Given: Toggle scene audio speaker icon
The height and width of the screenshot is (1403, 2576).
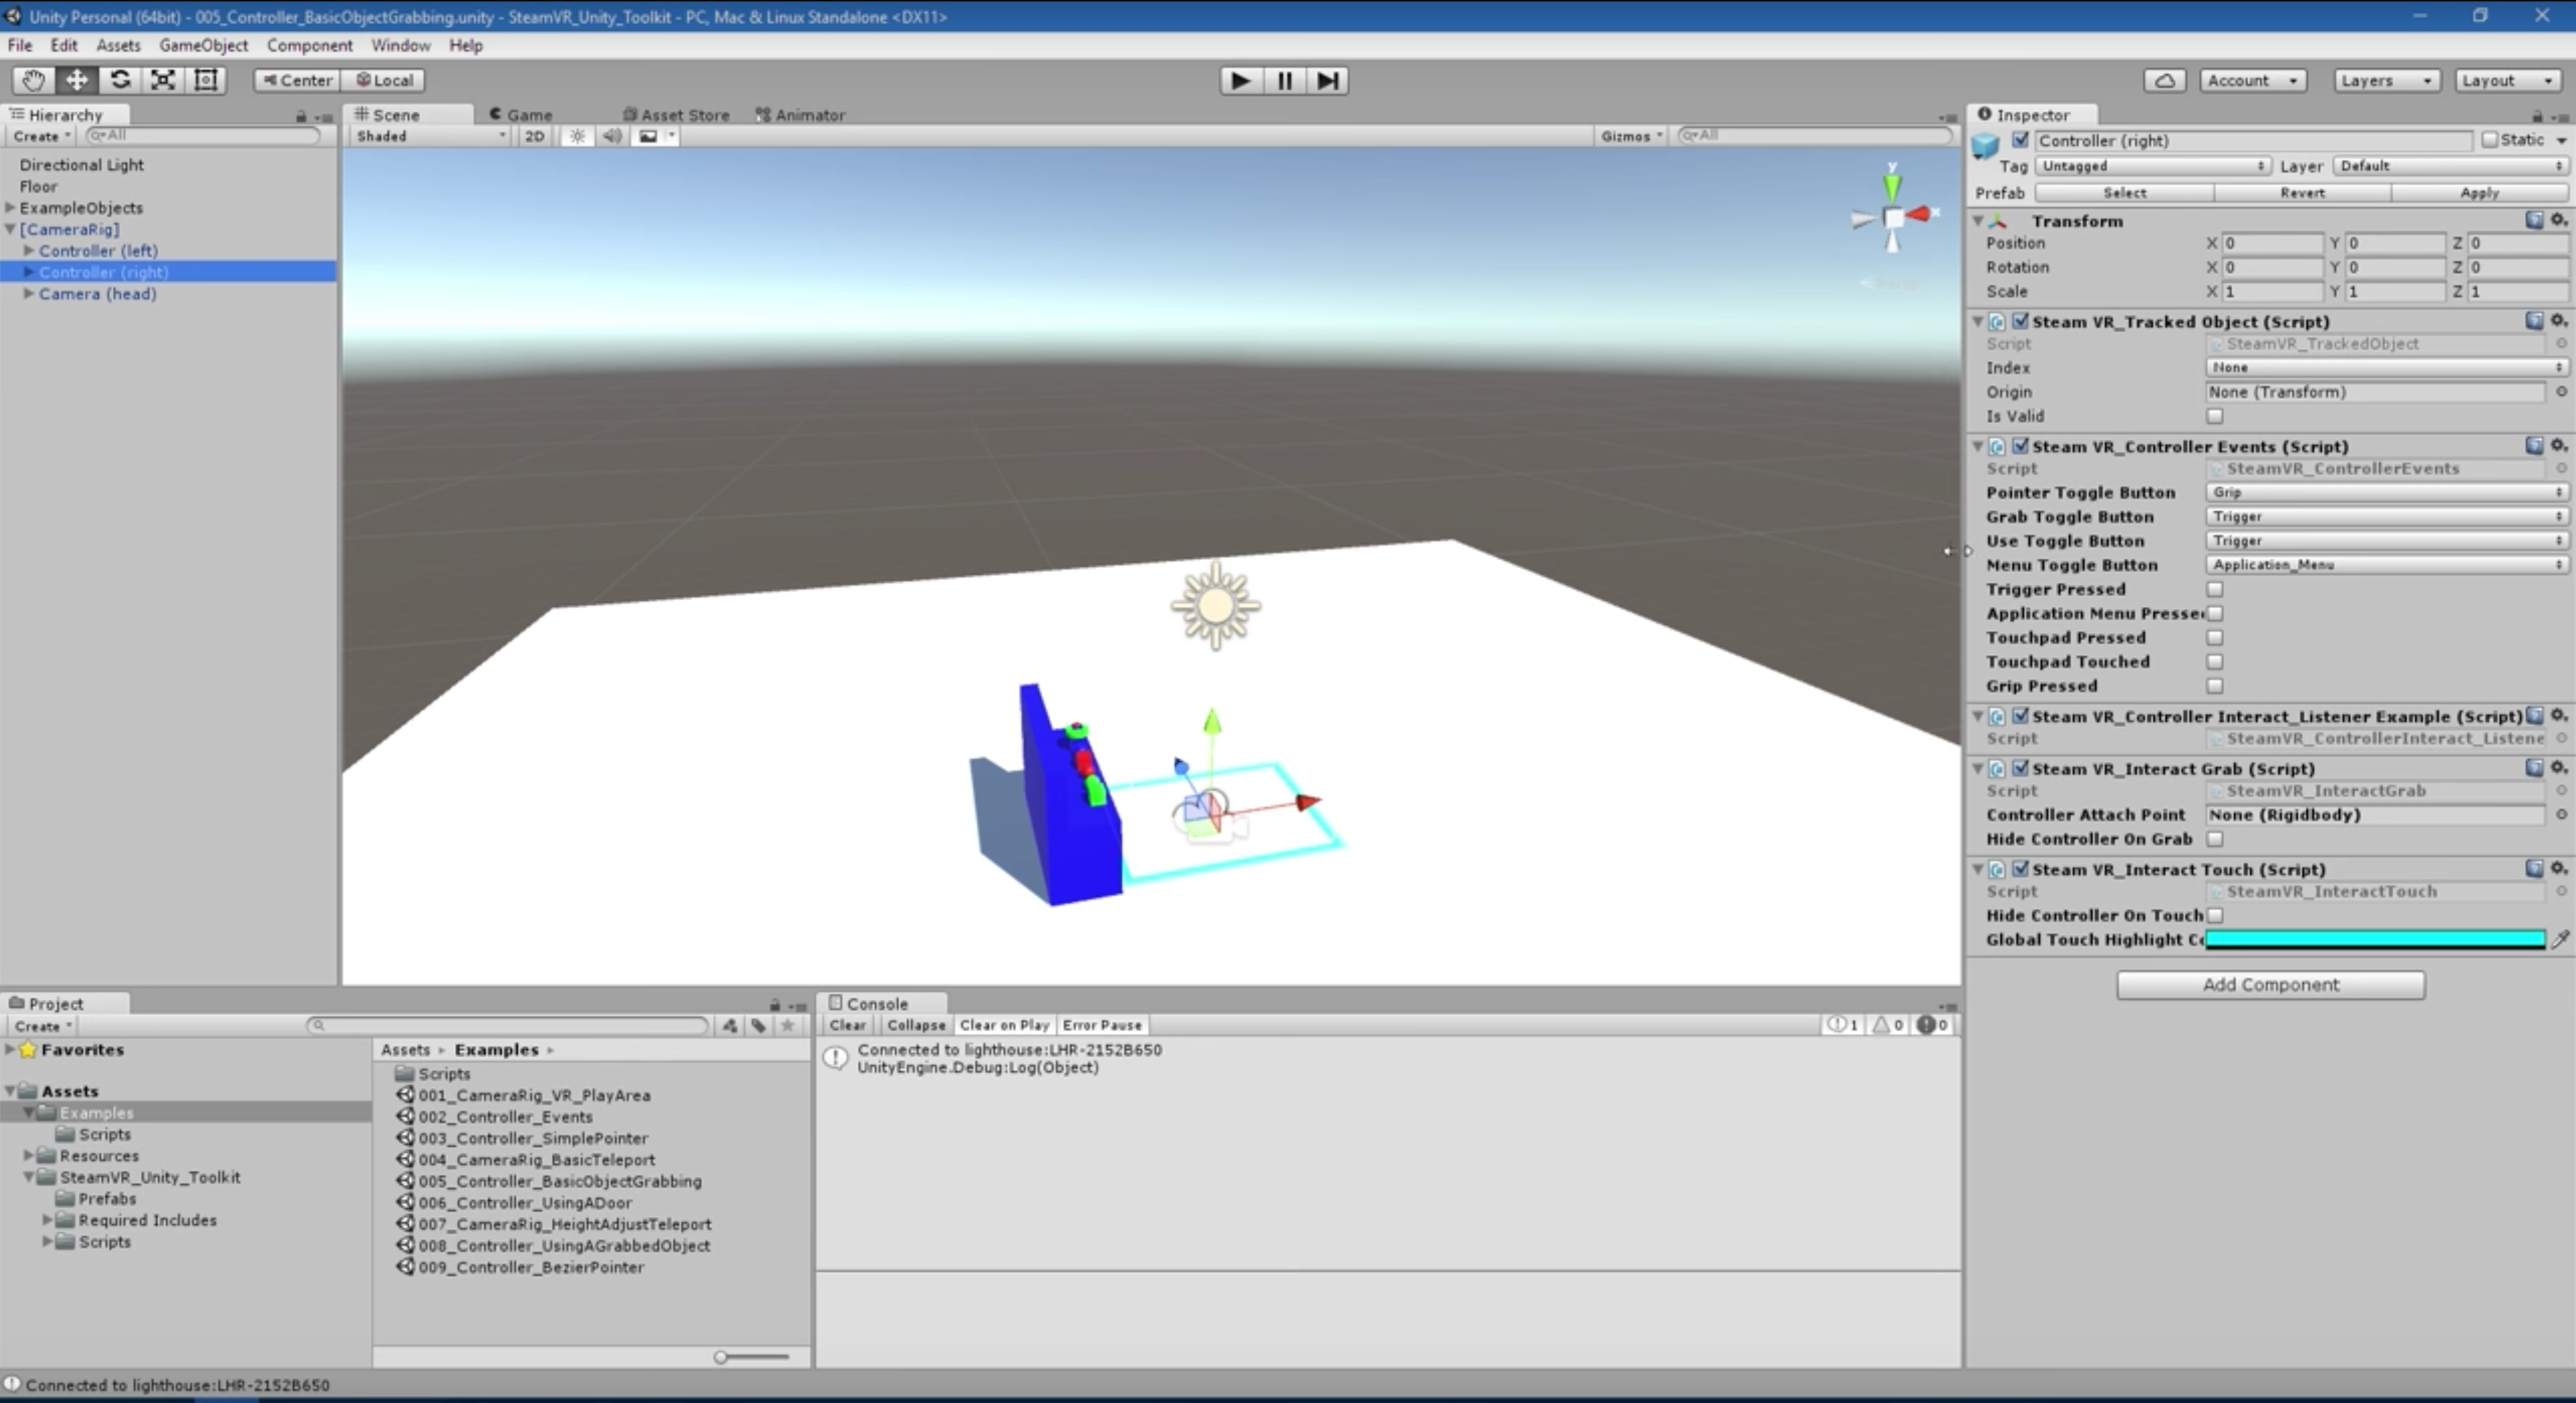Looking at the screenshot, I should point(612,136).
